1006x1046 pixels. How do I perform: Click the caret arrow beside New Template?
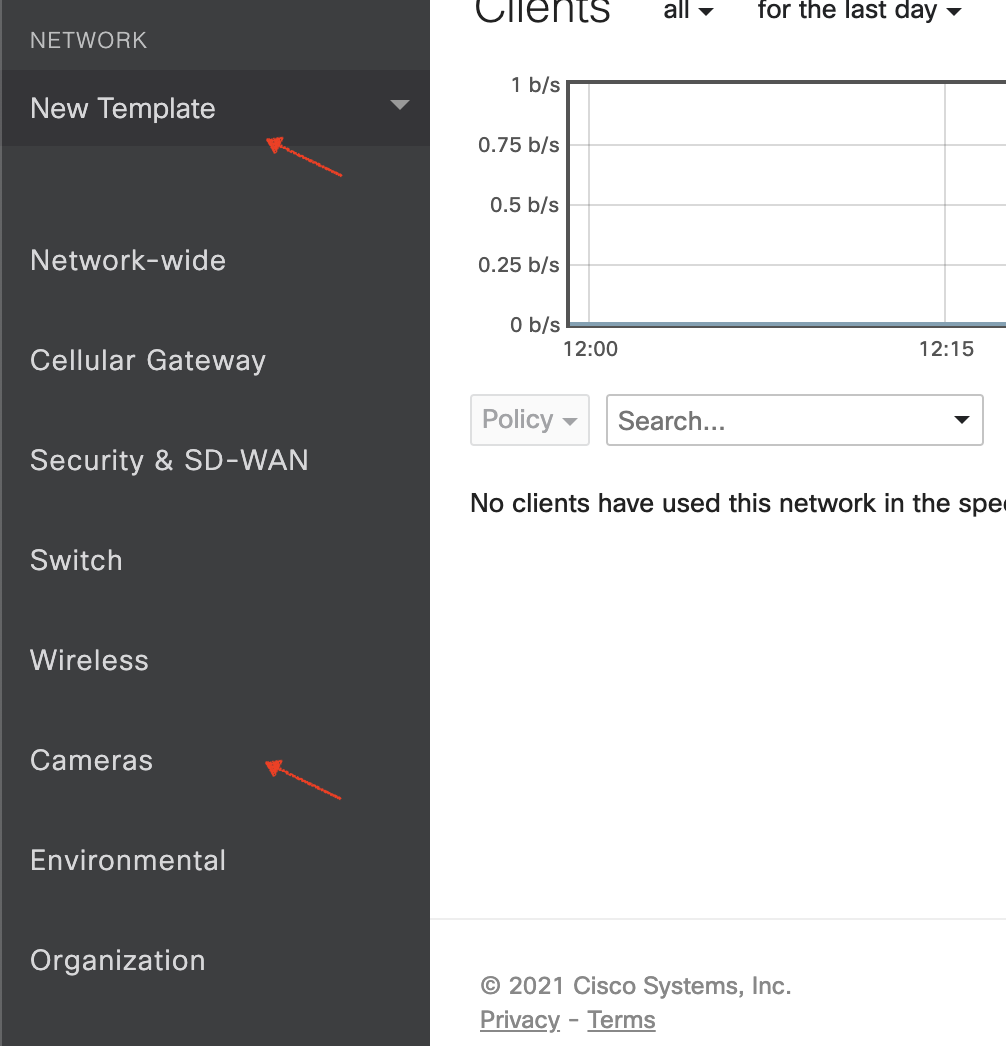click(x=400, y=105)
